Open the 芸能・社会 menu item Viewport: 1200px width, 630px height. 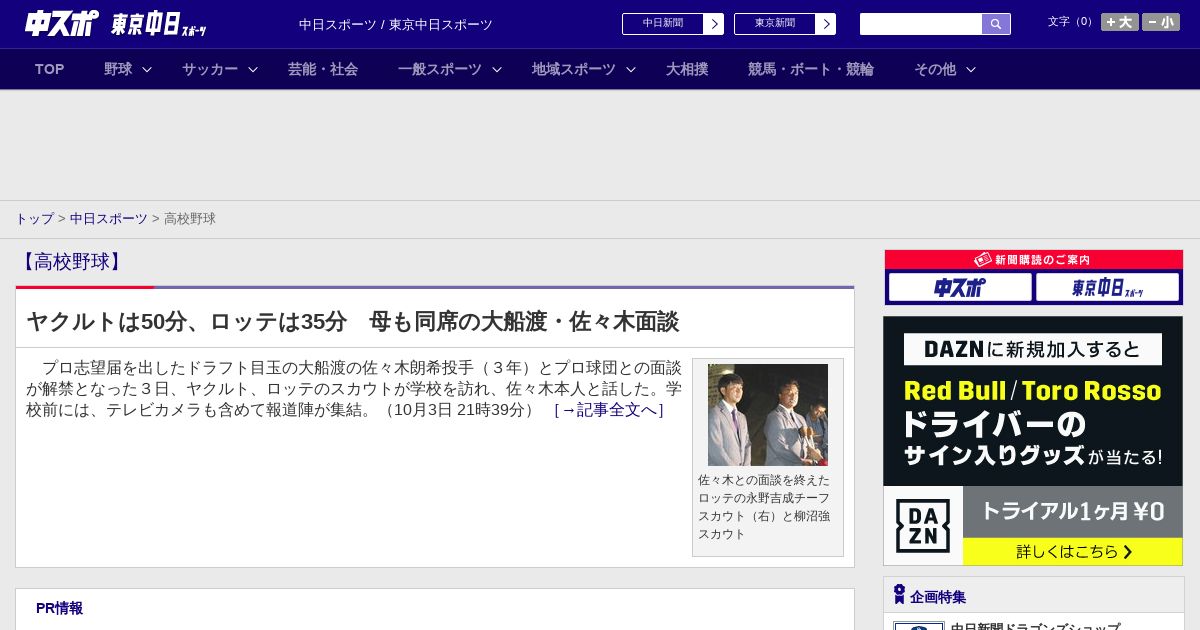323,69
